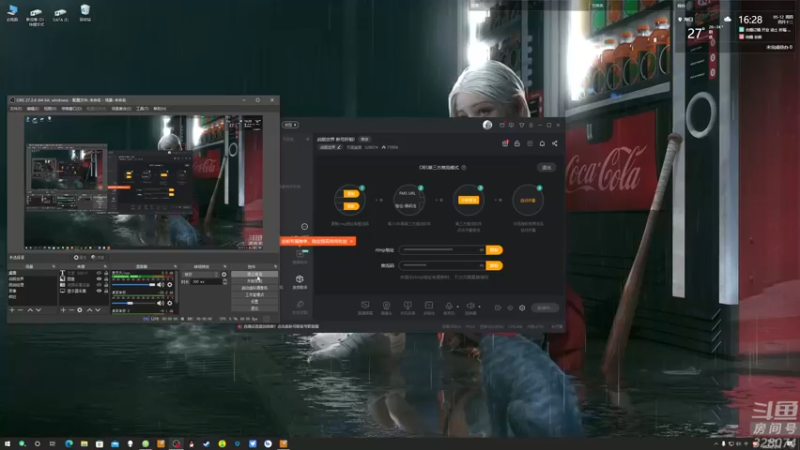The width and height of the screenshot is (800, 450).
Task: Open scene transition settings gear in OBS
Action: pos(224,274)
